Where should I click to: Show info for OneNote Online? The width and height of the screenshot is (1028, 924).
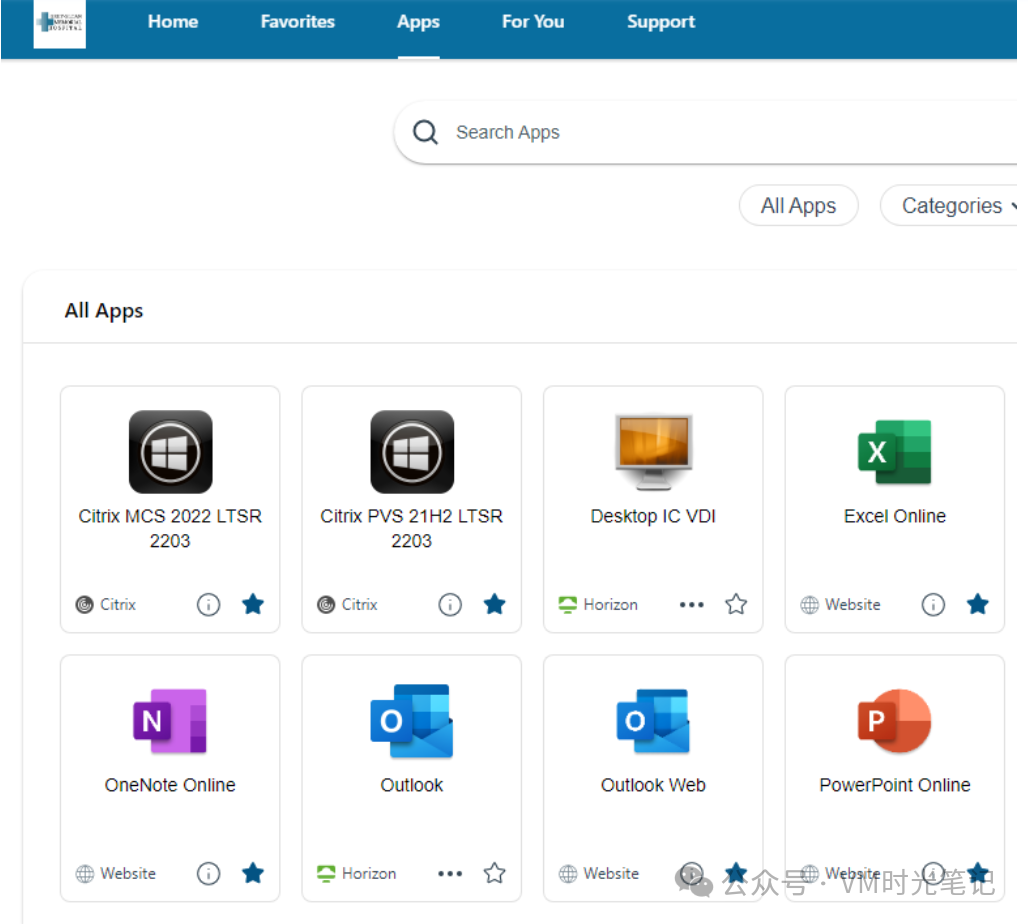208,874
